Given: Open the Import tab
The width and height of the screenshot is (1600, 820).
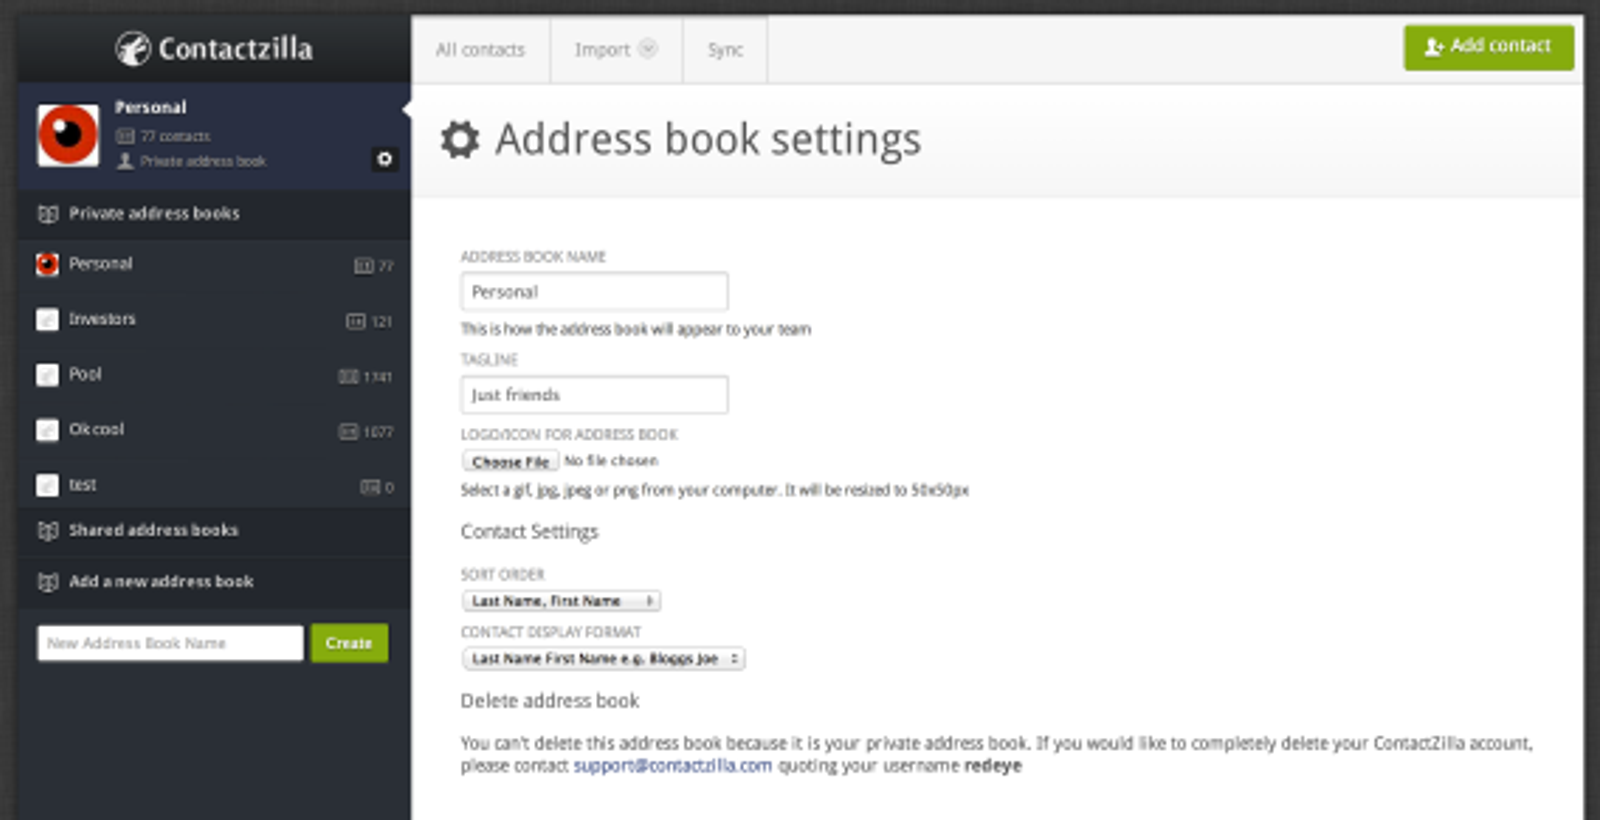Looking at the screenshot, I should pos(616,49).
